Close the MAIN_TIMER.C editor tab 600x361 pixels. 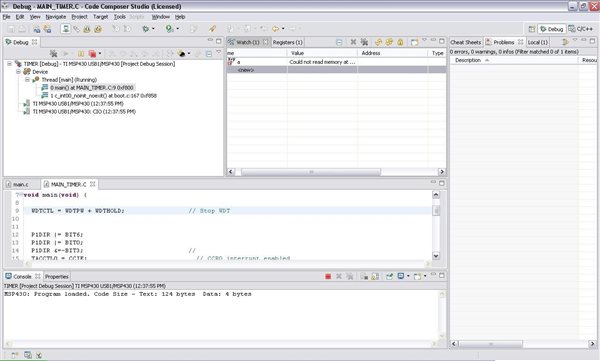point(93,184)
